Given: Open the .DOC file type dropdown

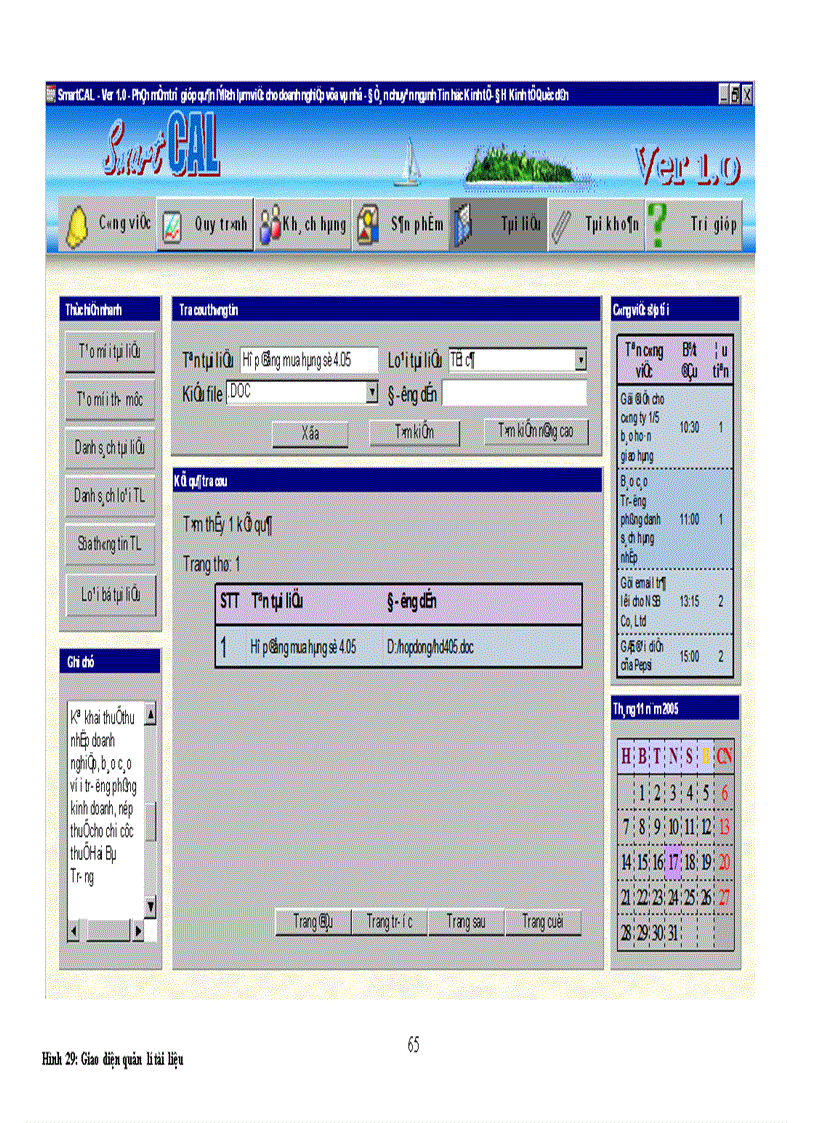Looking at the screenshot, I should tap(372, 393).
